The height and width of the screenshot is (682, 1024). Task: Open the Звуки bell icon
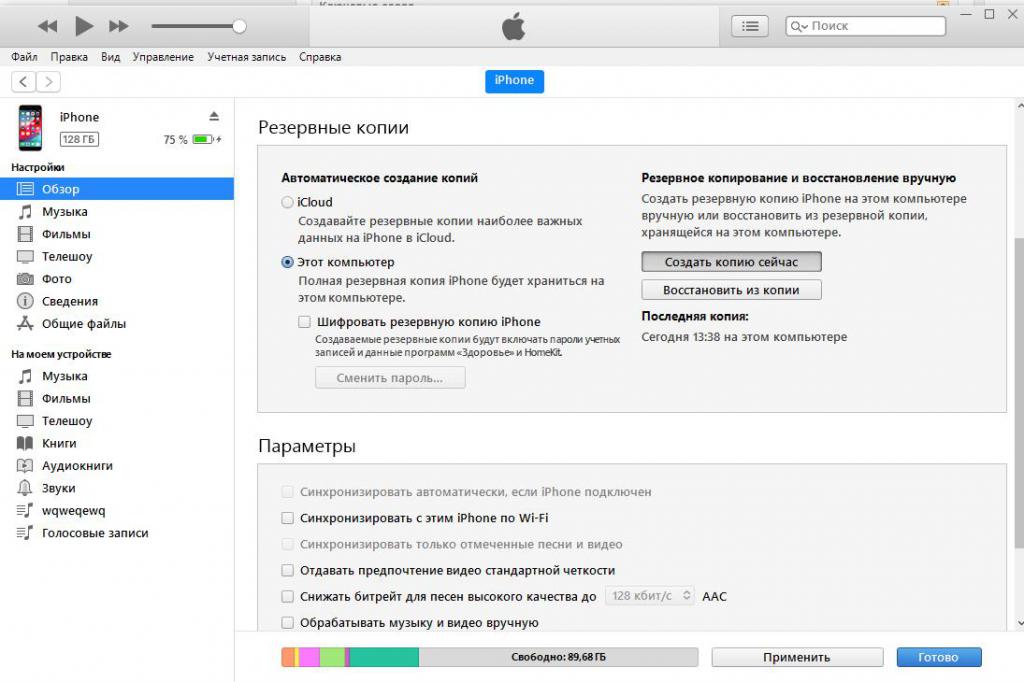[x=25, y=488]
